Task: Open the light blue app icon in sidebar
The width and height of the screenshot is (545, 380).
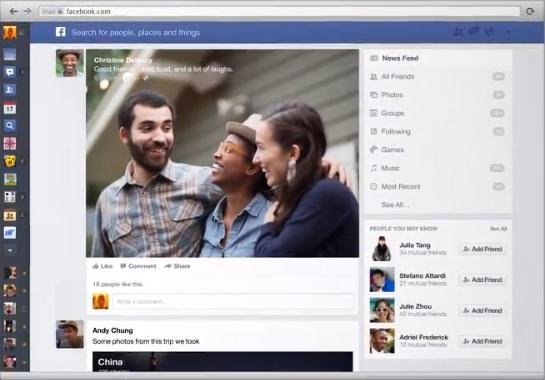Action: click(x=10, y=233)
